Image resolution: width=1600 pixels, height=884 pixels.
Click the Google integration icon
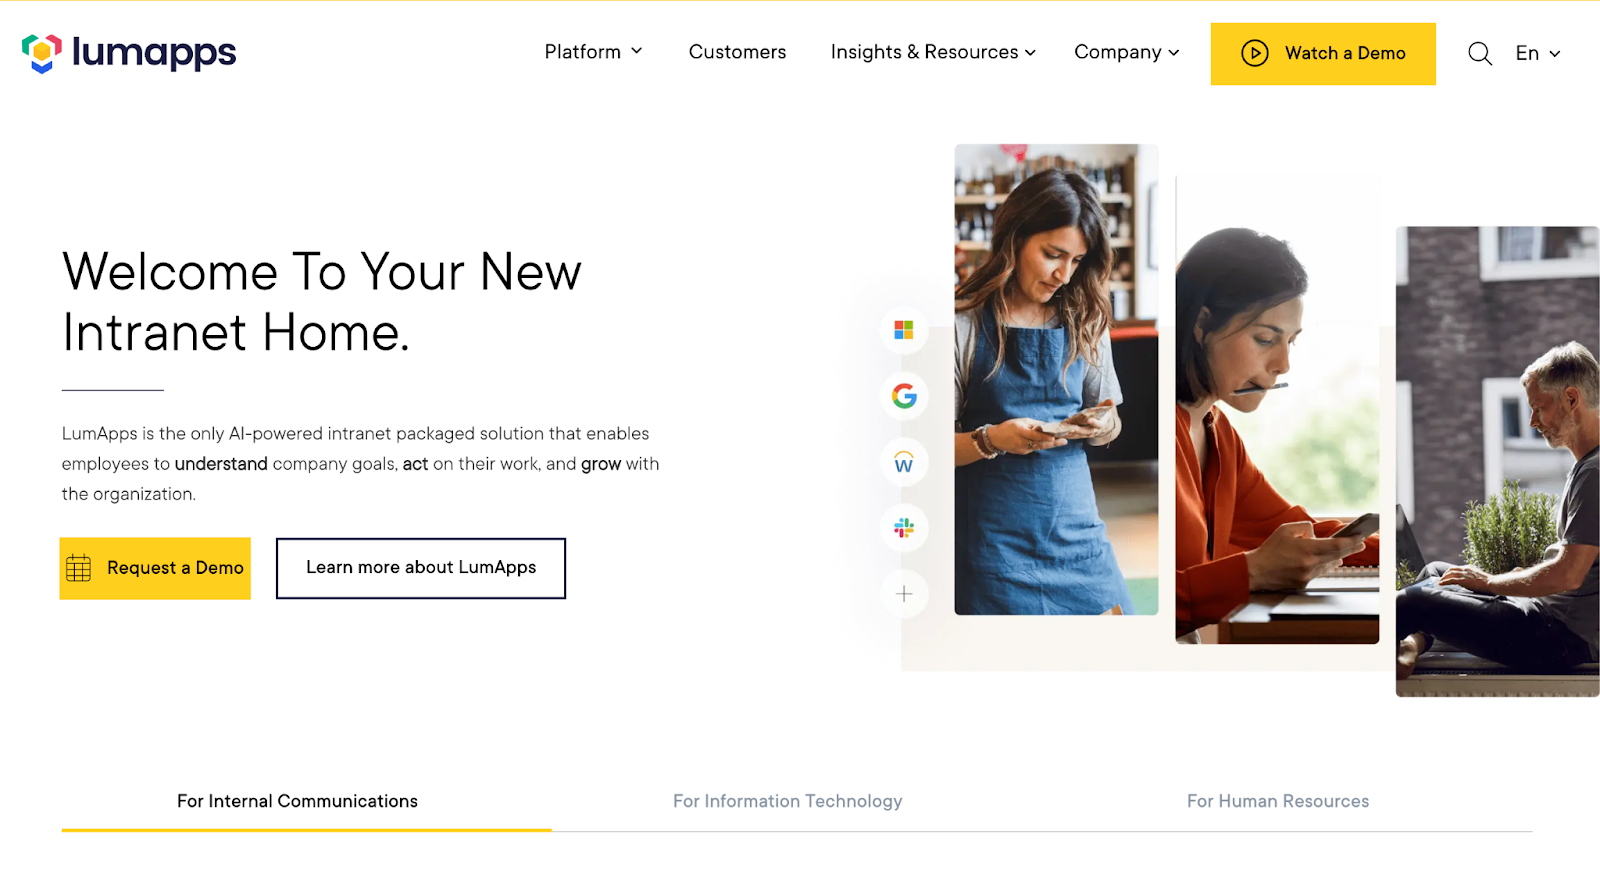pyautogui.click(x=904, y=396)
